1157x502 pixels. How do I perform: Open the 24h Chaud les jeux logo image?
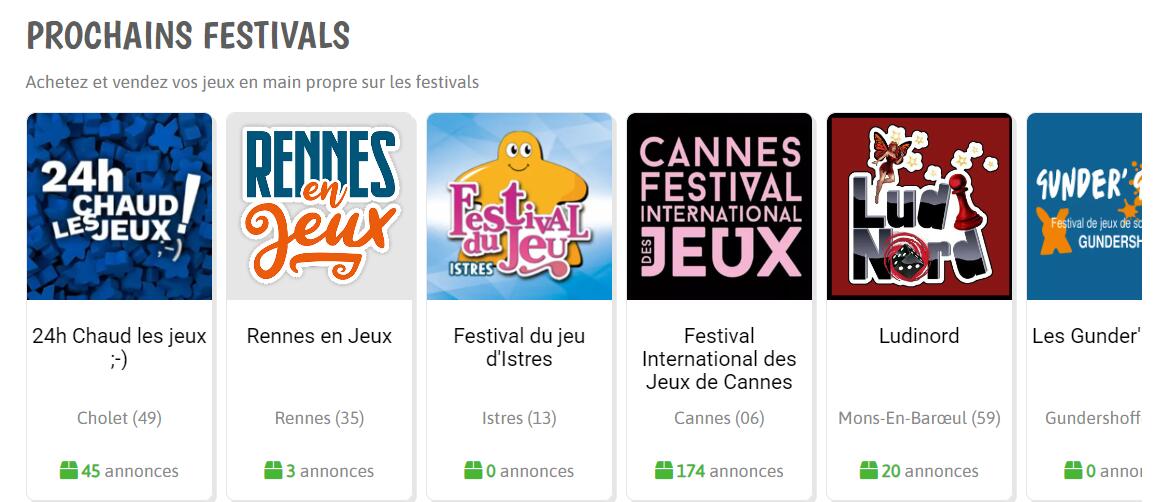tap(120, 207)
